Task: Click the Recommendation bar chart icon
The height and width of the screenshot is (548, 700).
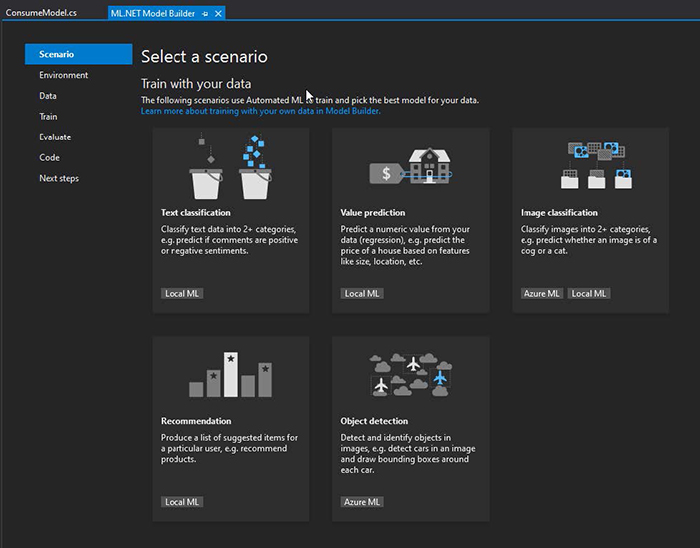Action: click(x=230, y=375)
